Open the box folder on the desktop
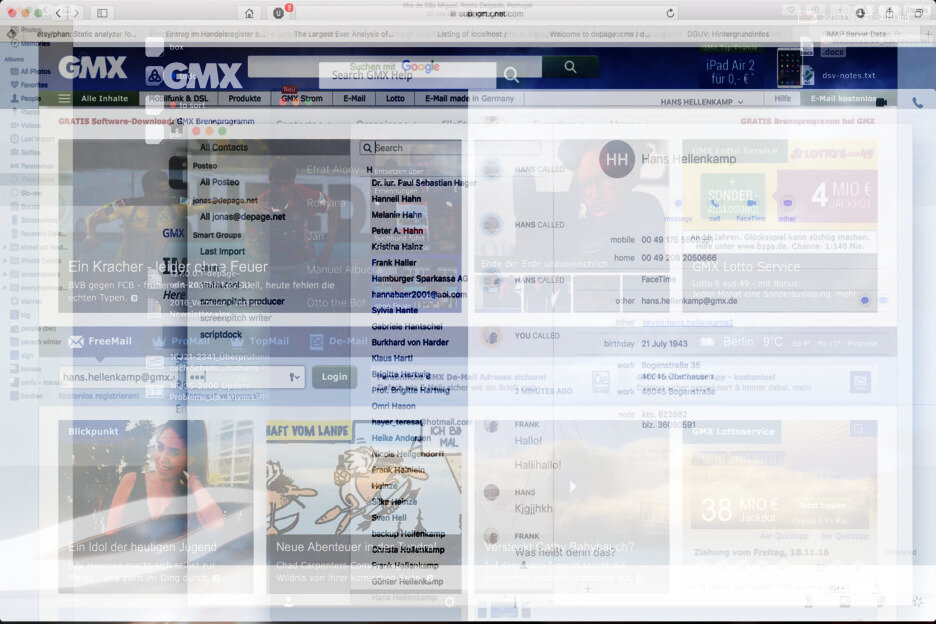 [155, 47]
